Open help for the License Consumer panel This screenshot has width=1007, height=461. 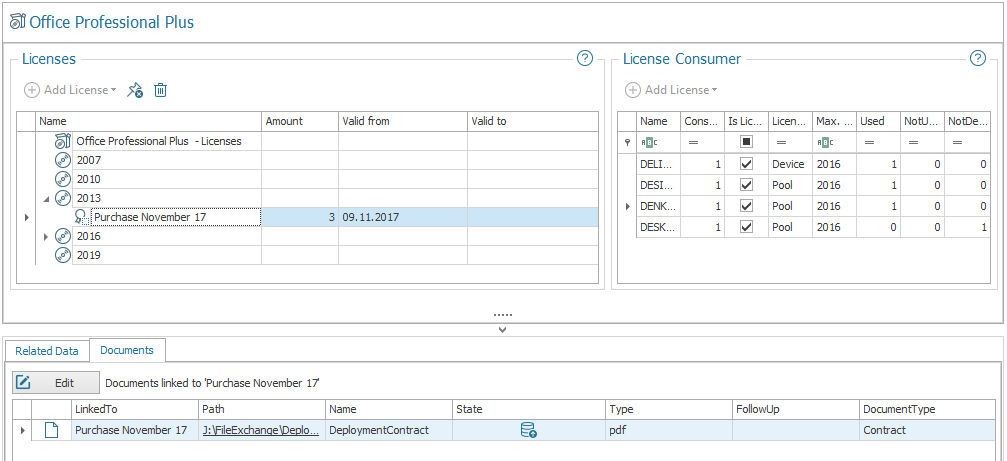(977, 58)
